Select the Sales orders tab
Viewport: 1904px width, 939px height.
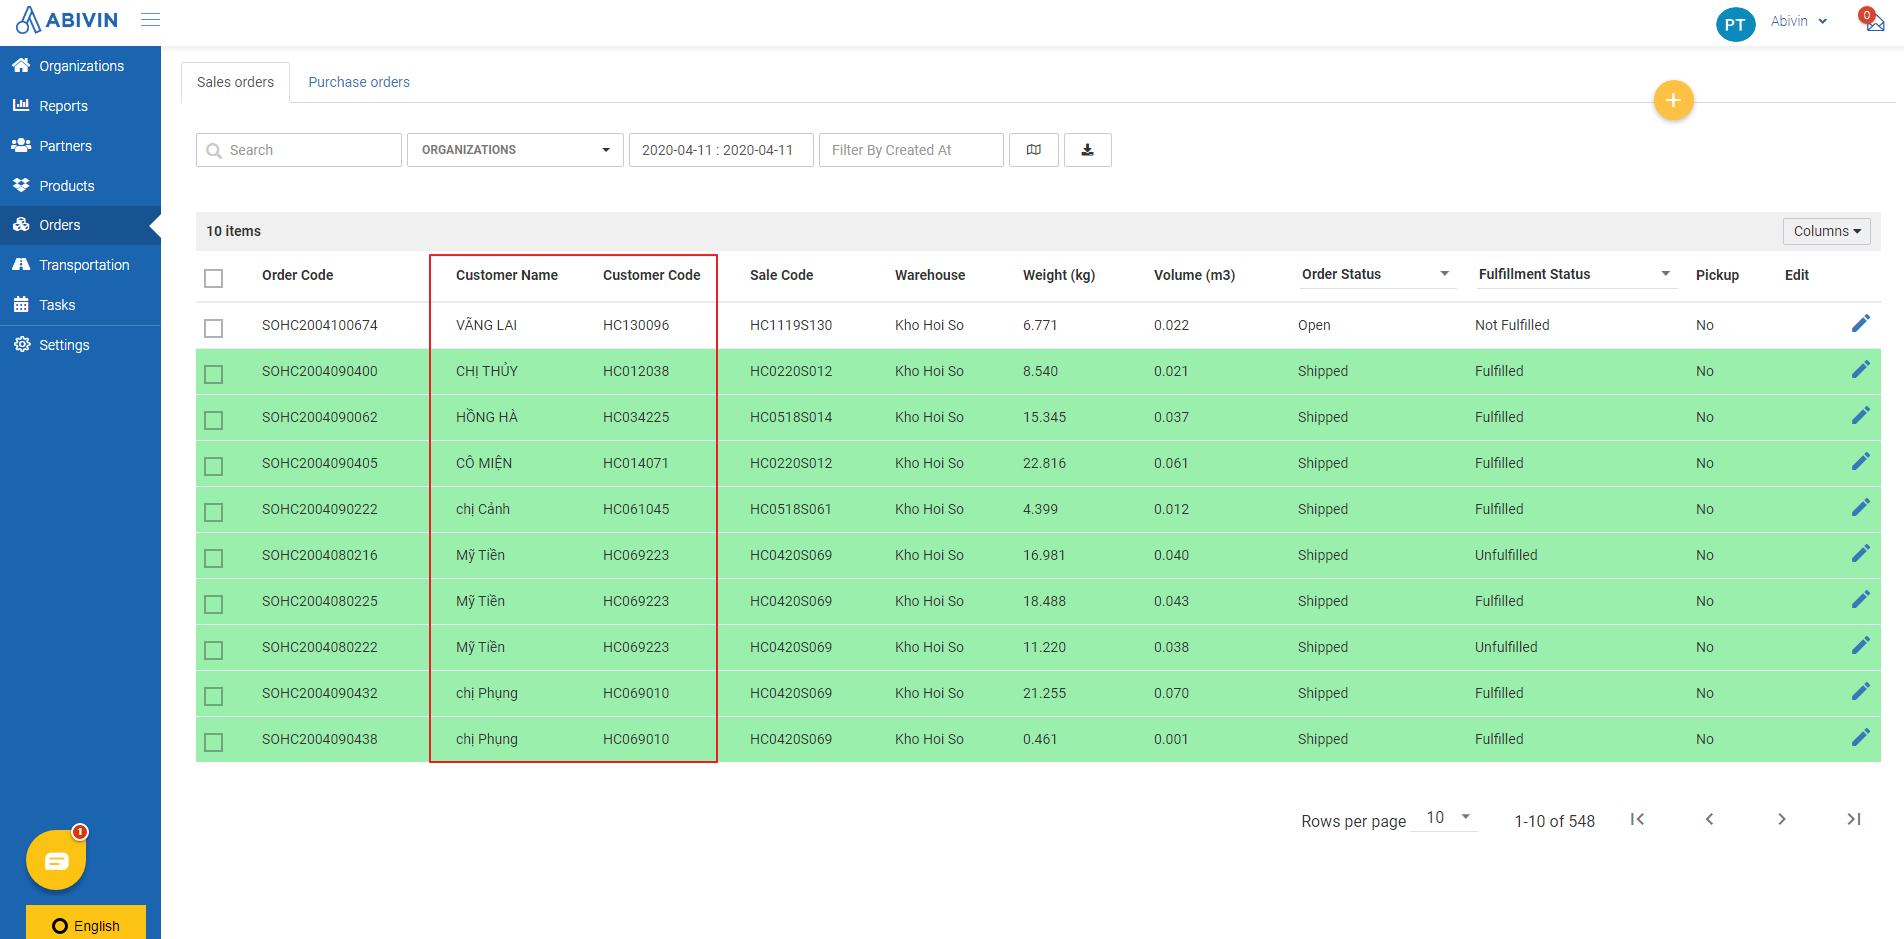coord(235,82)
